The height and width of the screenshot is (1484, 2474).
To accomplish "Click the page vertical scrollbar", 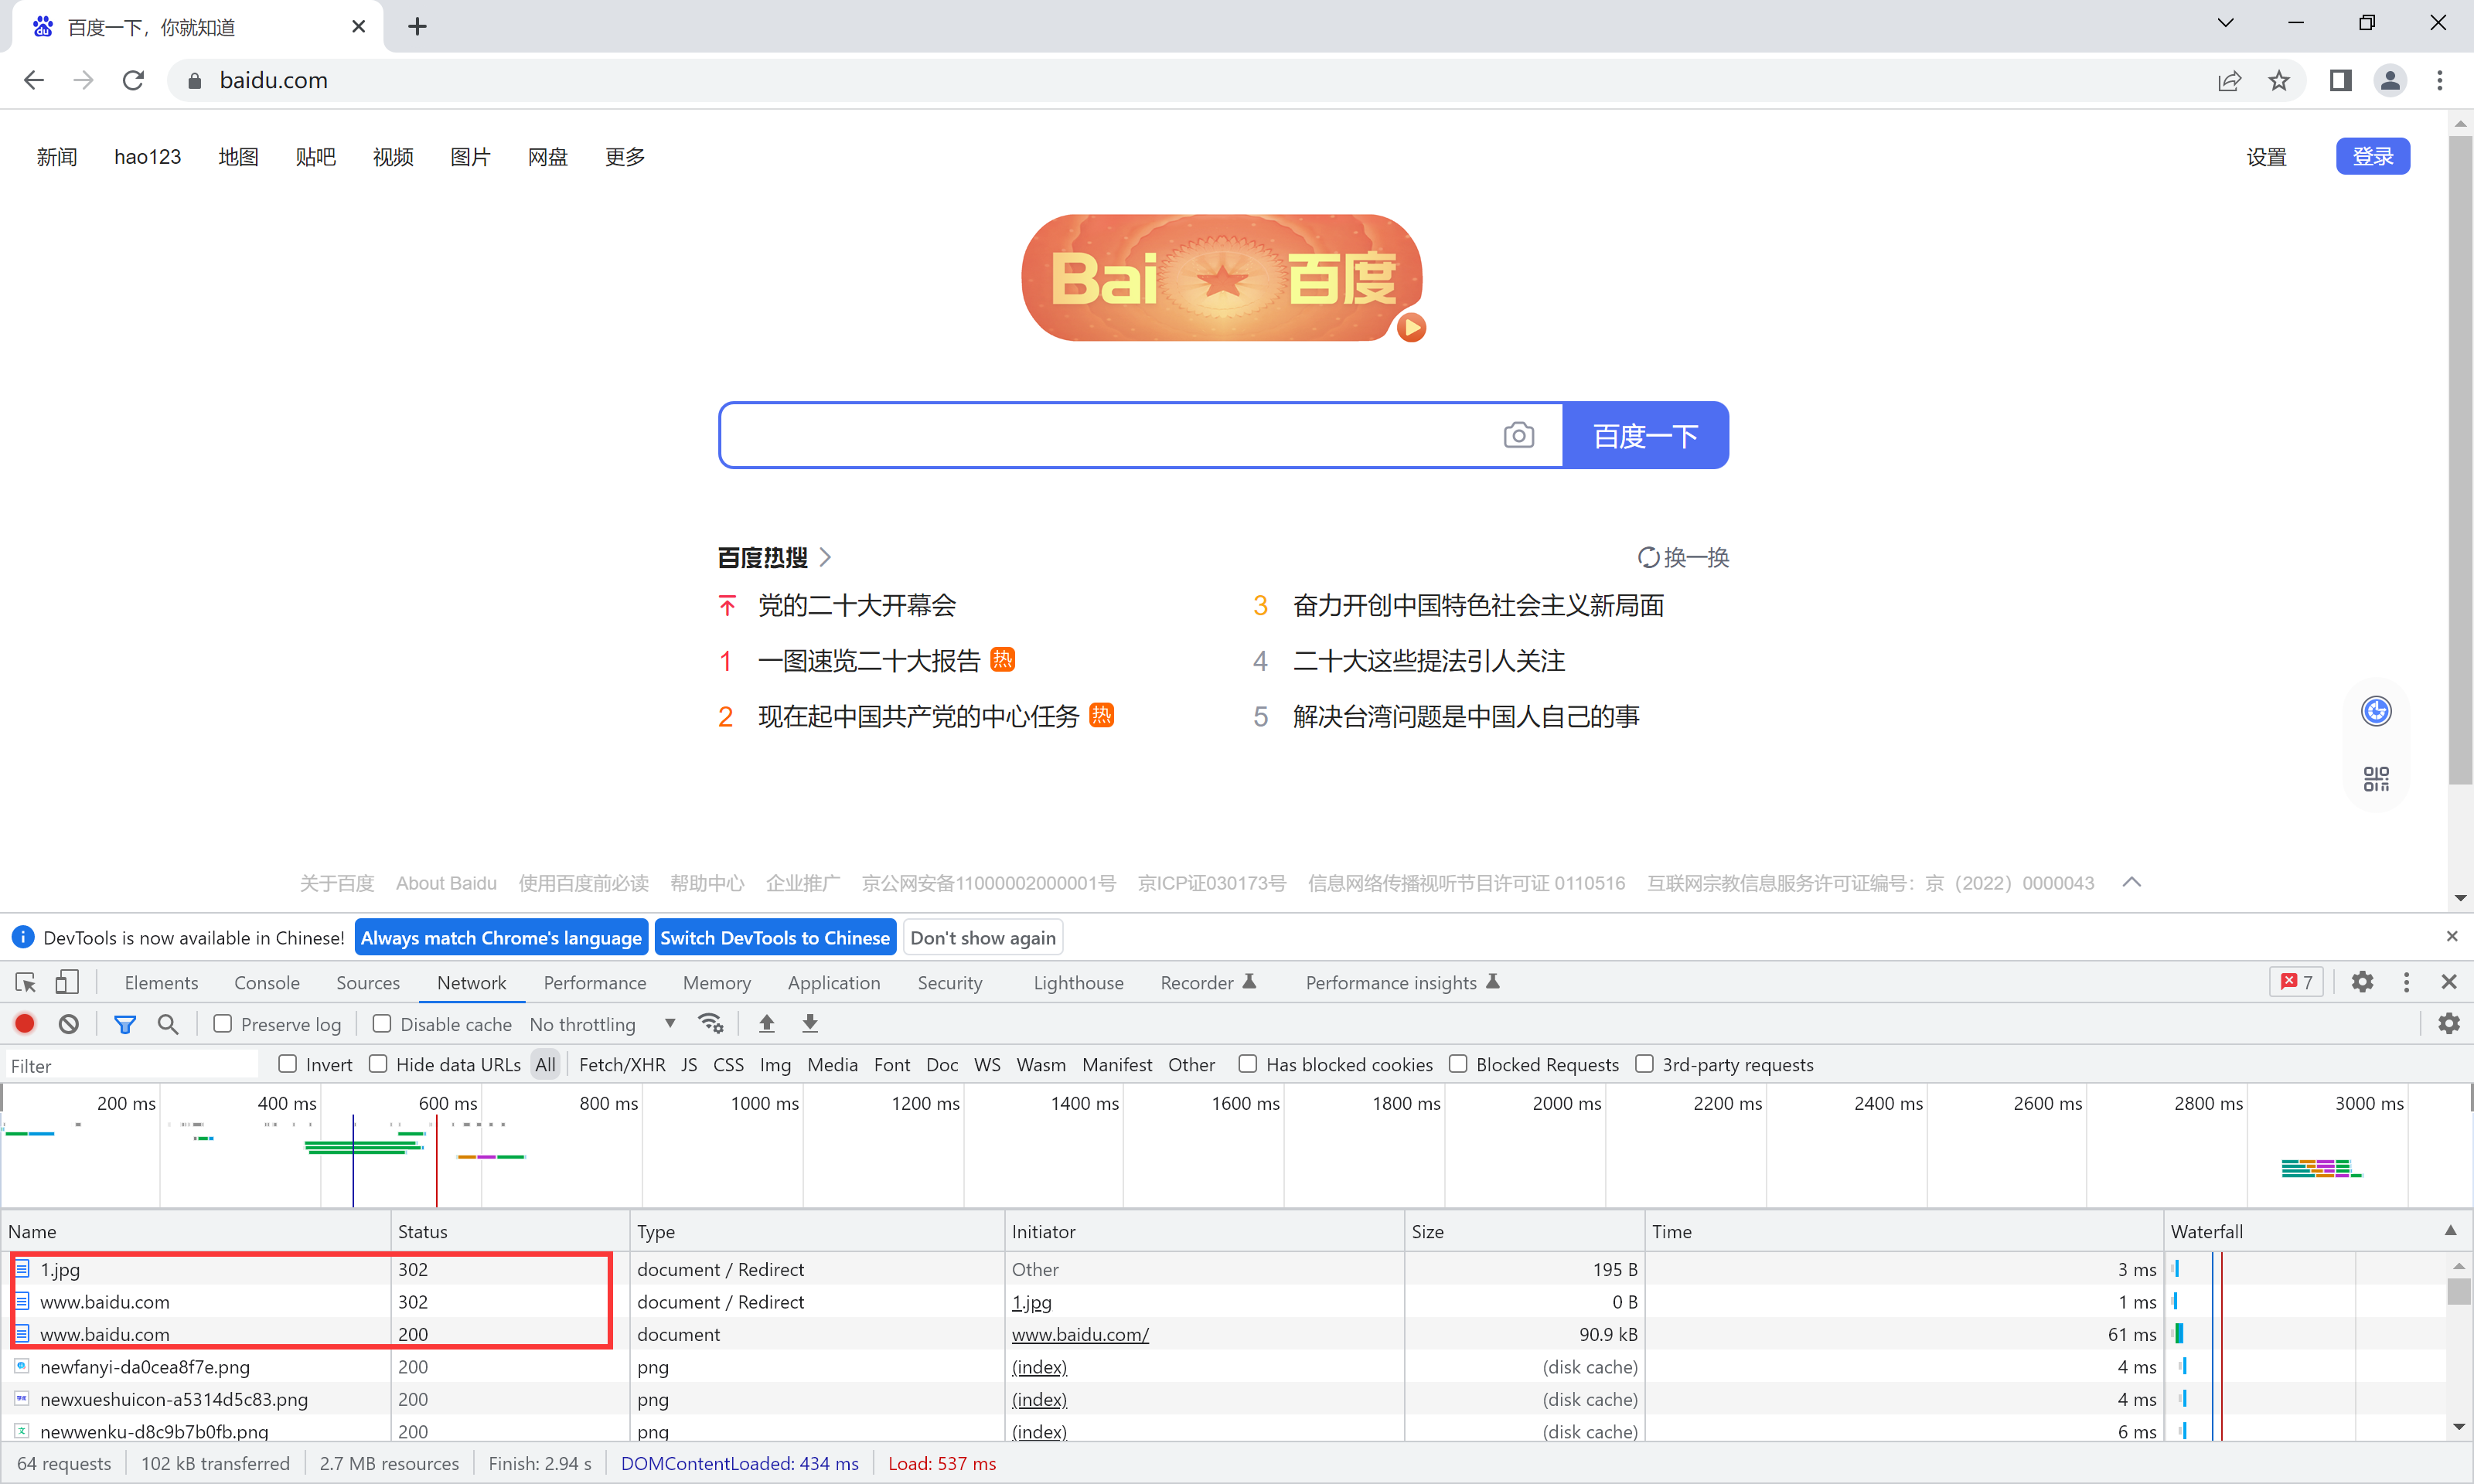I will (2460, 460).
